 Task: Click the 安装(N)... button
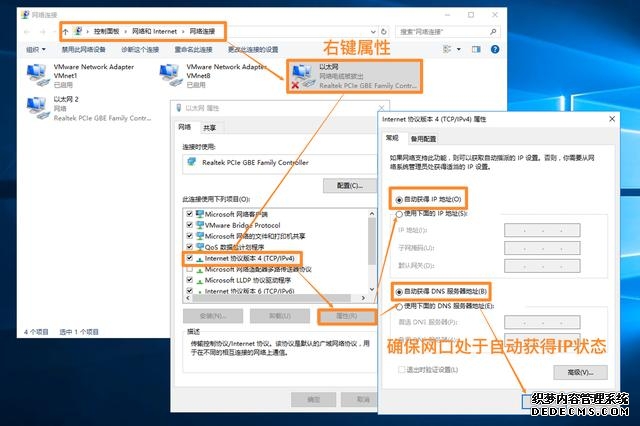pyautogui.click(x=213, y=316)
